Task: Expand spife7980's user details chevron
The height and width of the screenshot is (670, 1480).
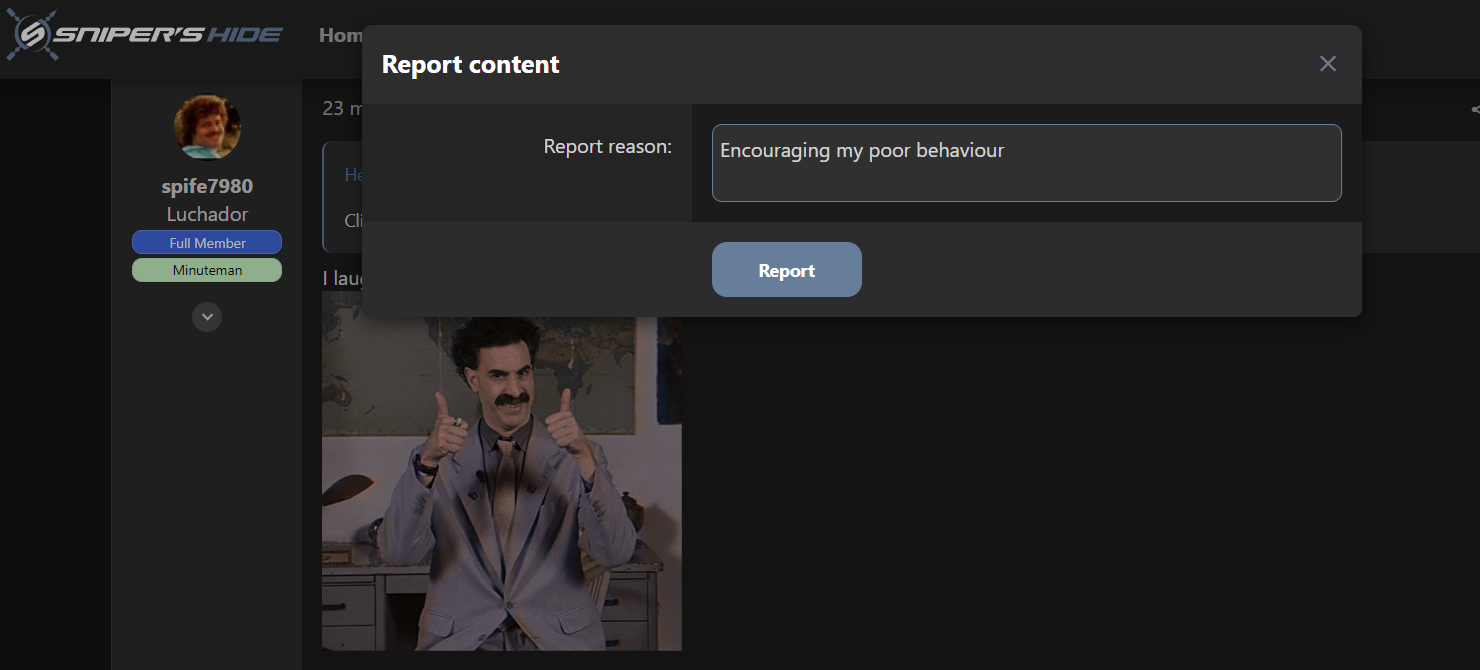Action: tap(207, 317)
